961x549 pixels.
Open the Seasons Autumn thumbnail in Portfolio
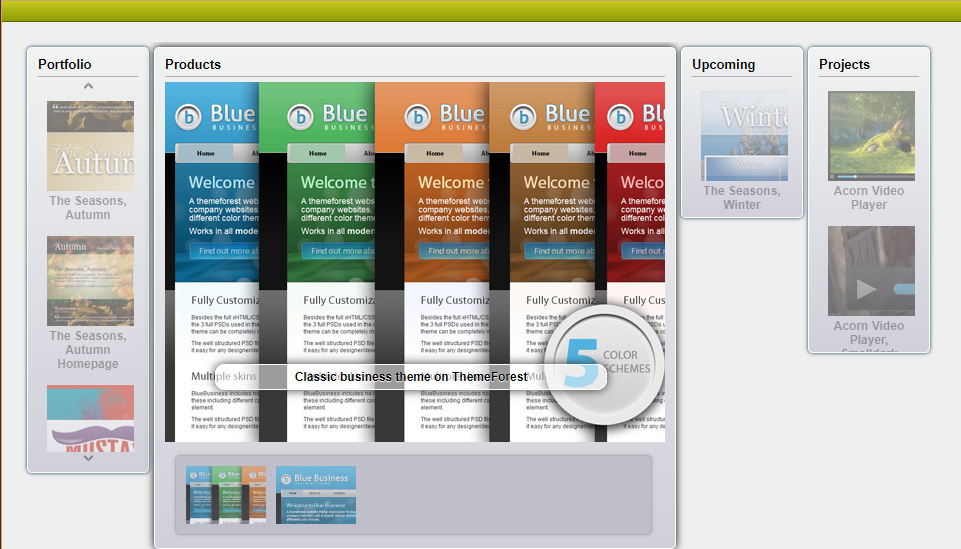click(x=91, y=146)
